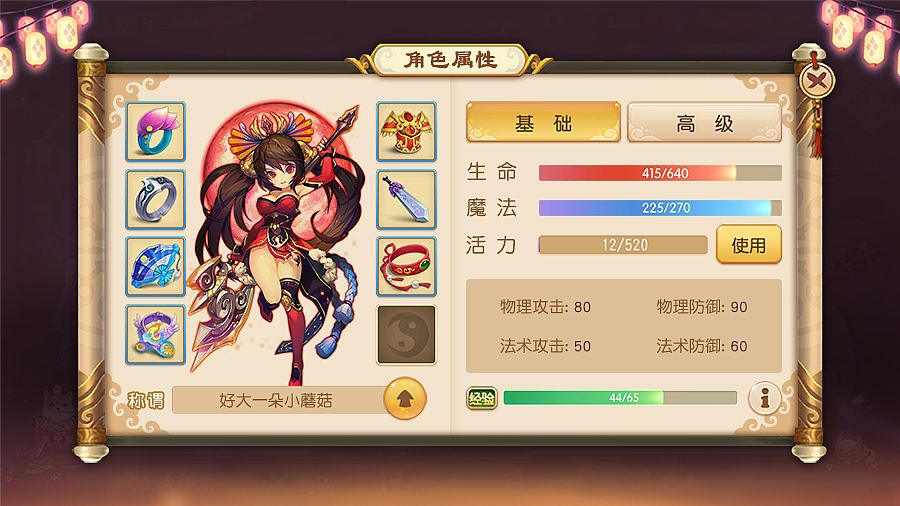Switch to the 高级 tab

[x=705, y=122]
